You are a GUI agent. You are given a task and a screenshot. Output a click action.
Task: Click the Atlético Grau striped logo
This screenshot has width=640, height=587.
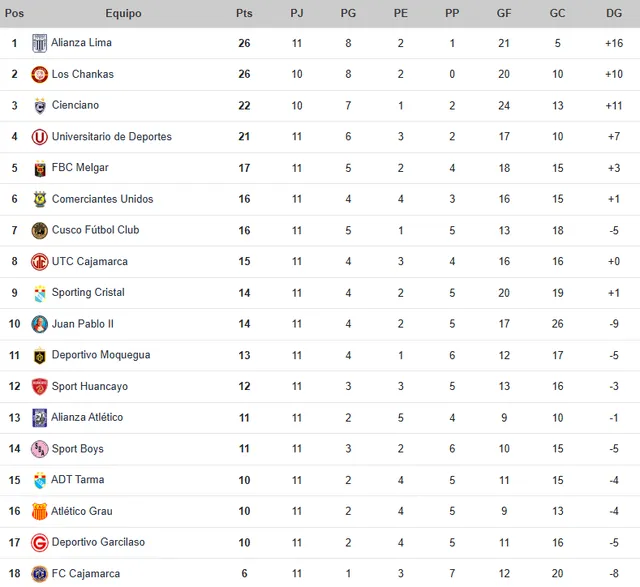pos(40,511)
